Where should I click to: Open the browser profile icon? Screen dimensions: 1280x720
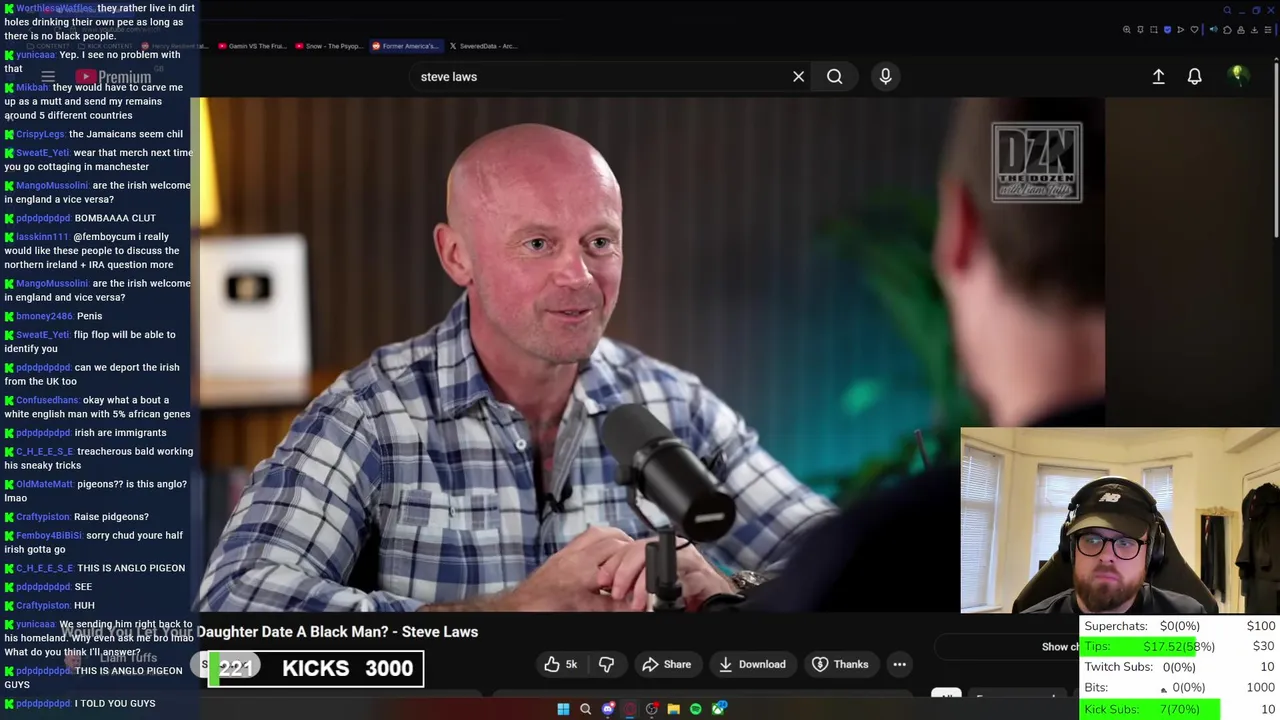1241,30
